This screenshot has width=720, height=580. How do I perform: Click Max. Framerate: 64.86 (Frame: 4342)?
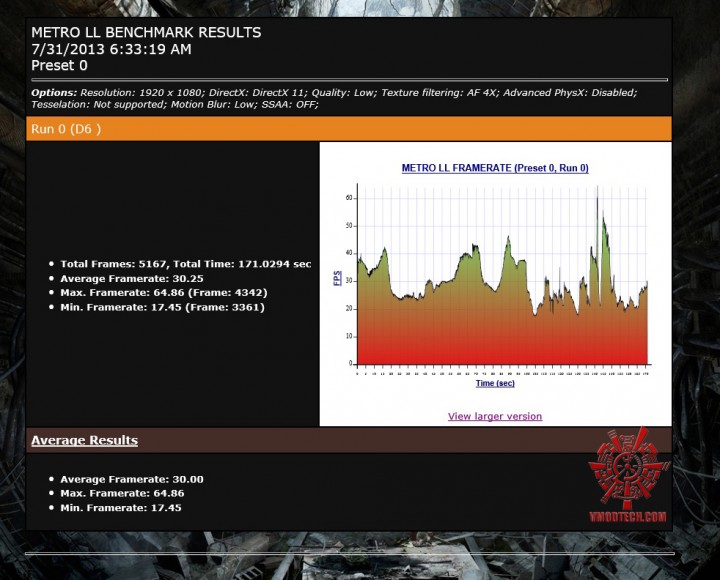163,293
